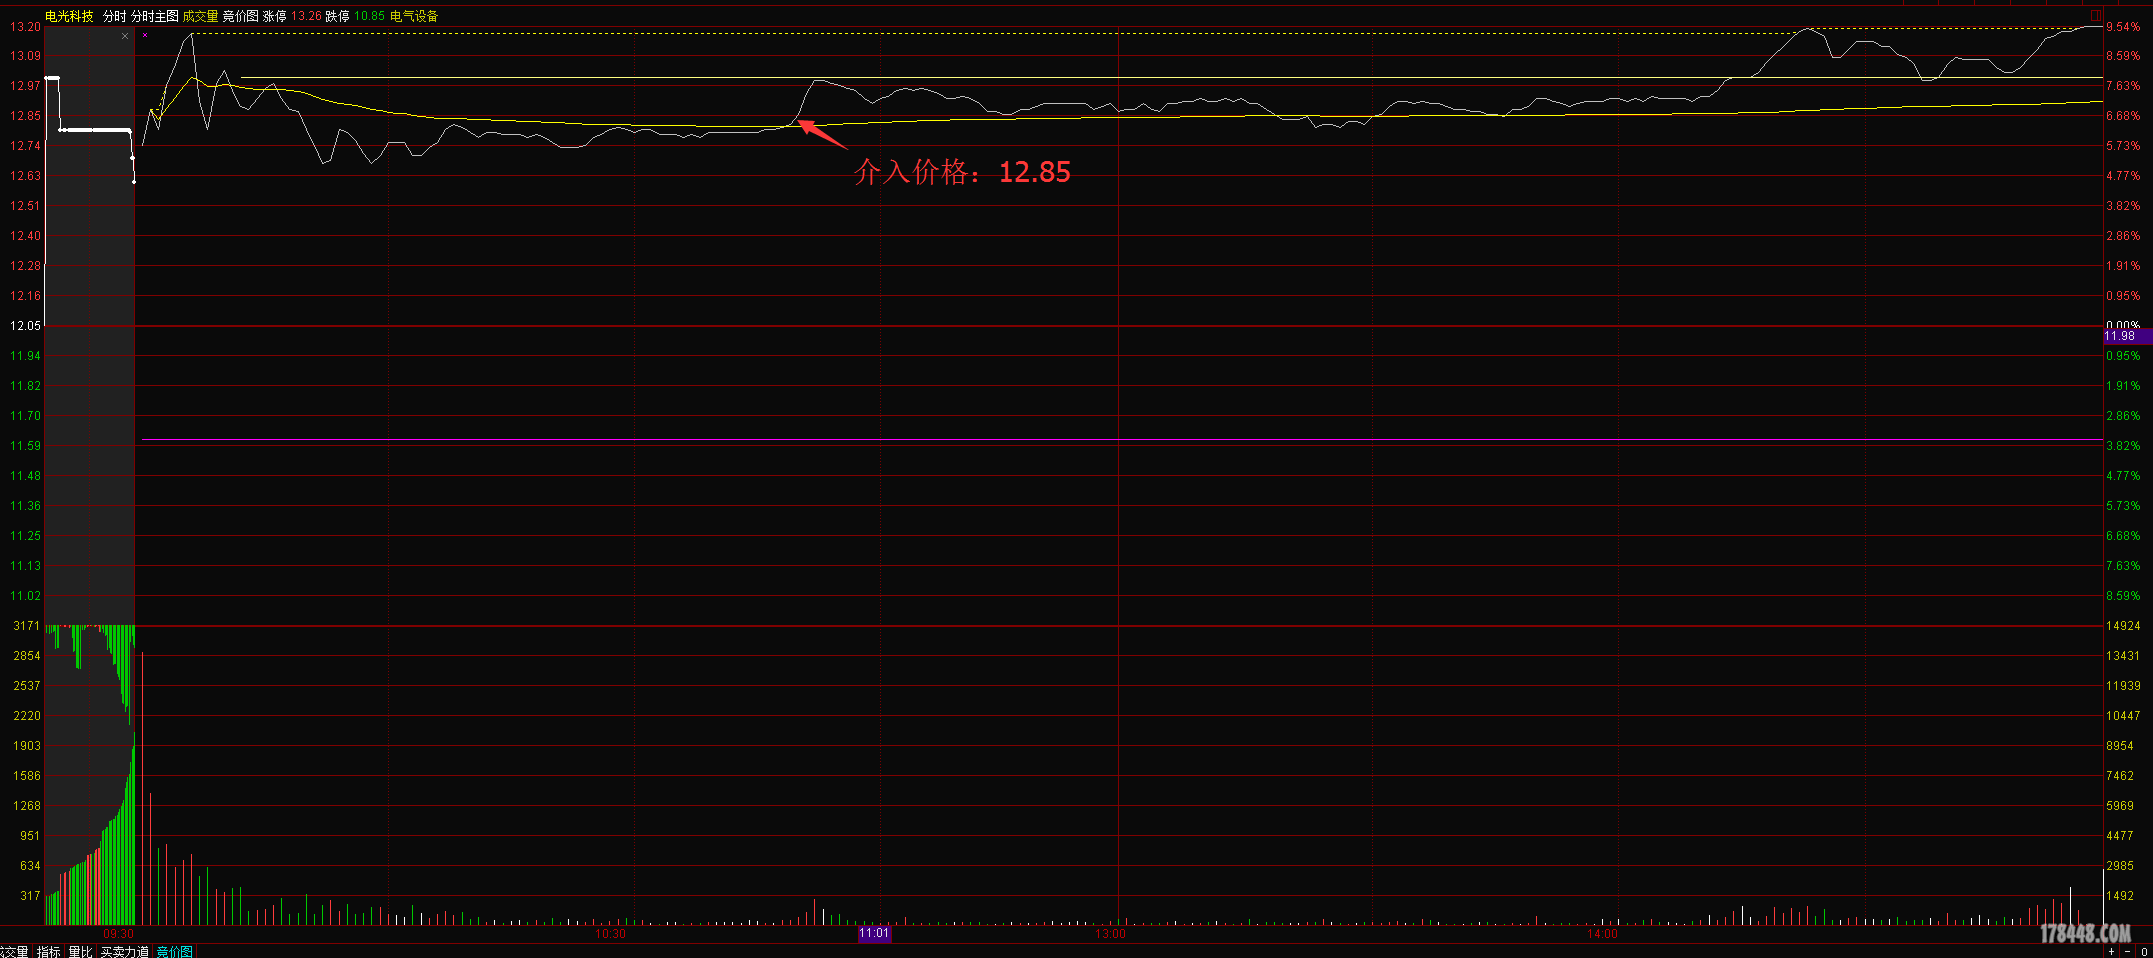
Task: Switch to the 竞价图 bottom tab
Action: coord(174,951)
